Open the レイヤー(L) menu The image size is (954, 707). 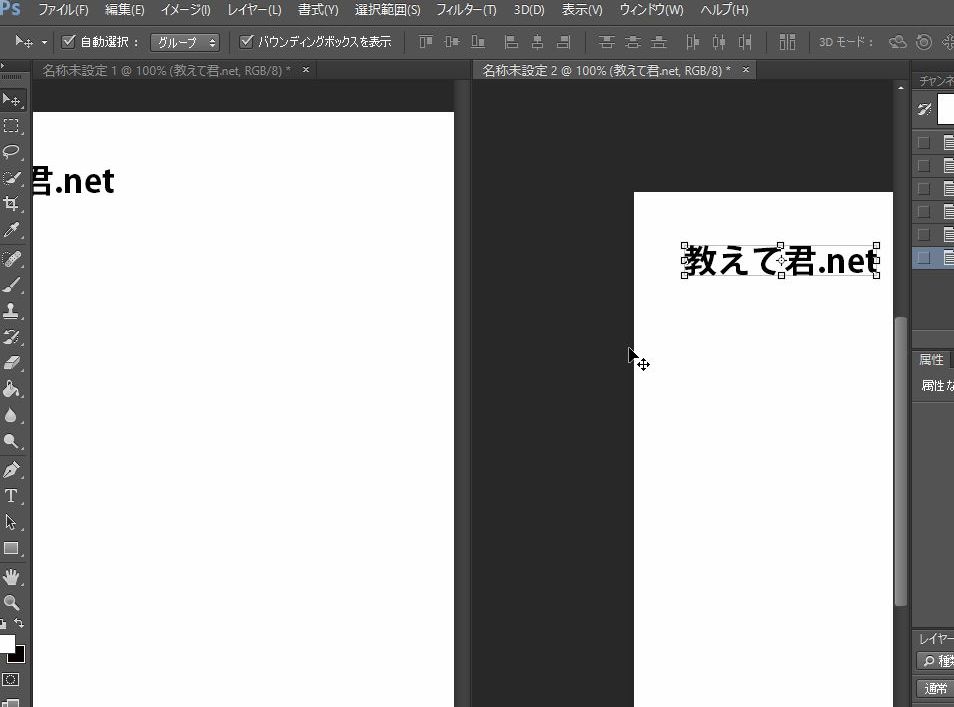254,10
